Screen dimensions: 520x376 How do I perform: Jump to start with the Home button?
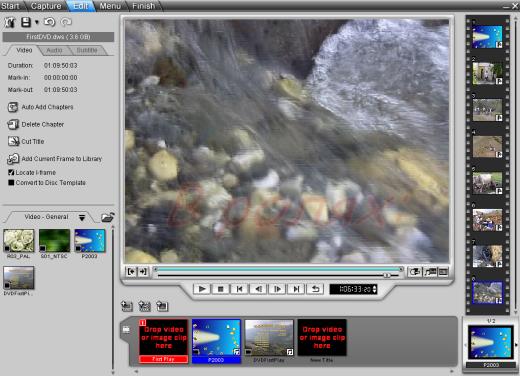coord(239,289)
